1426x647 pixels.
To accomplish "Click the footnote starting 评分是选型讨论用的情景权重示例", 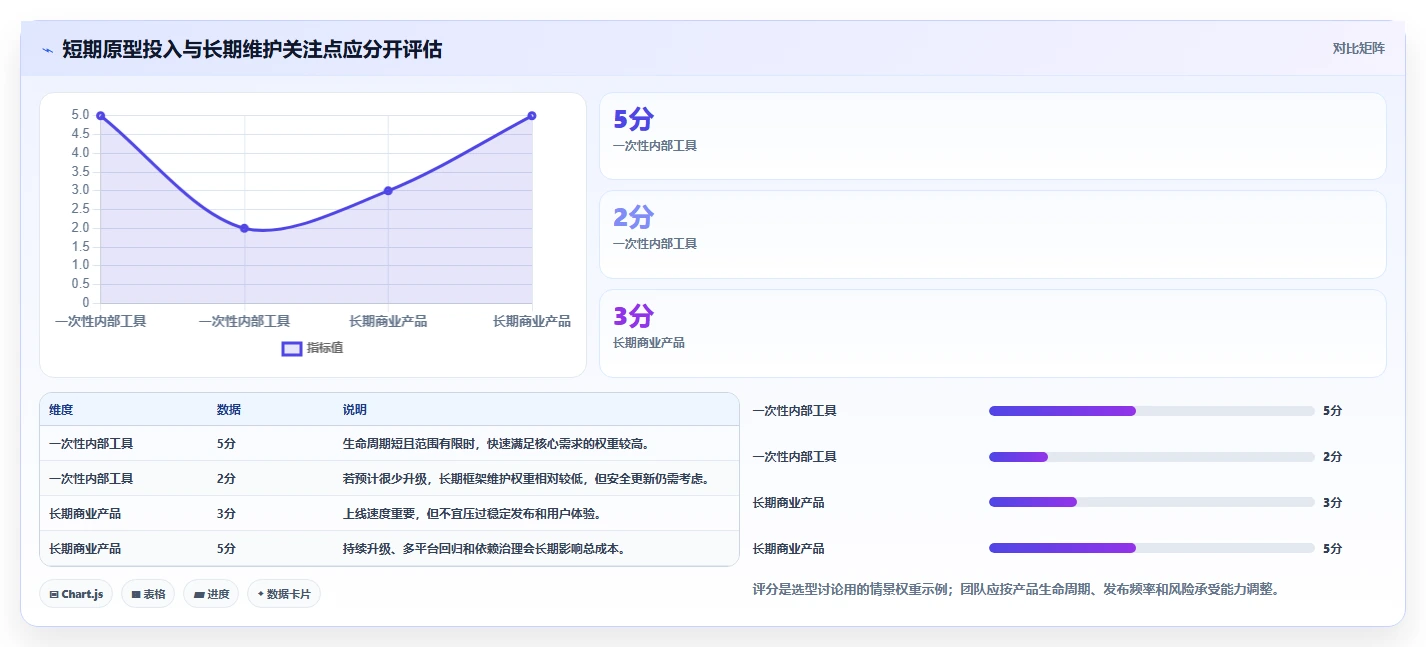I will [x=1016, y=590].
